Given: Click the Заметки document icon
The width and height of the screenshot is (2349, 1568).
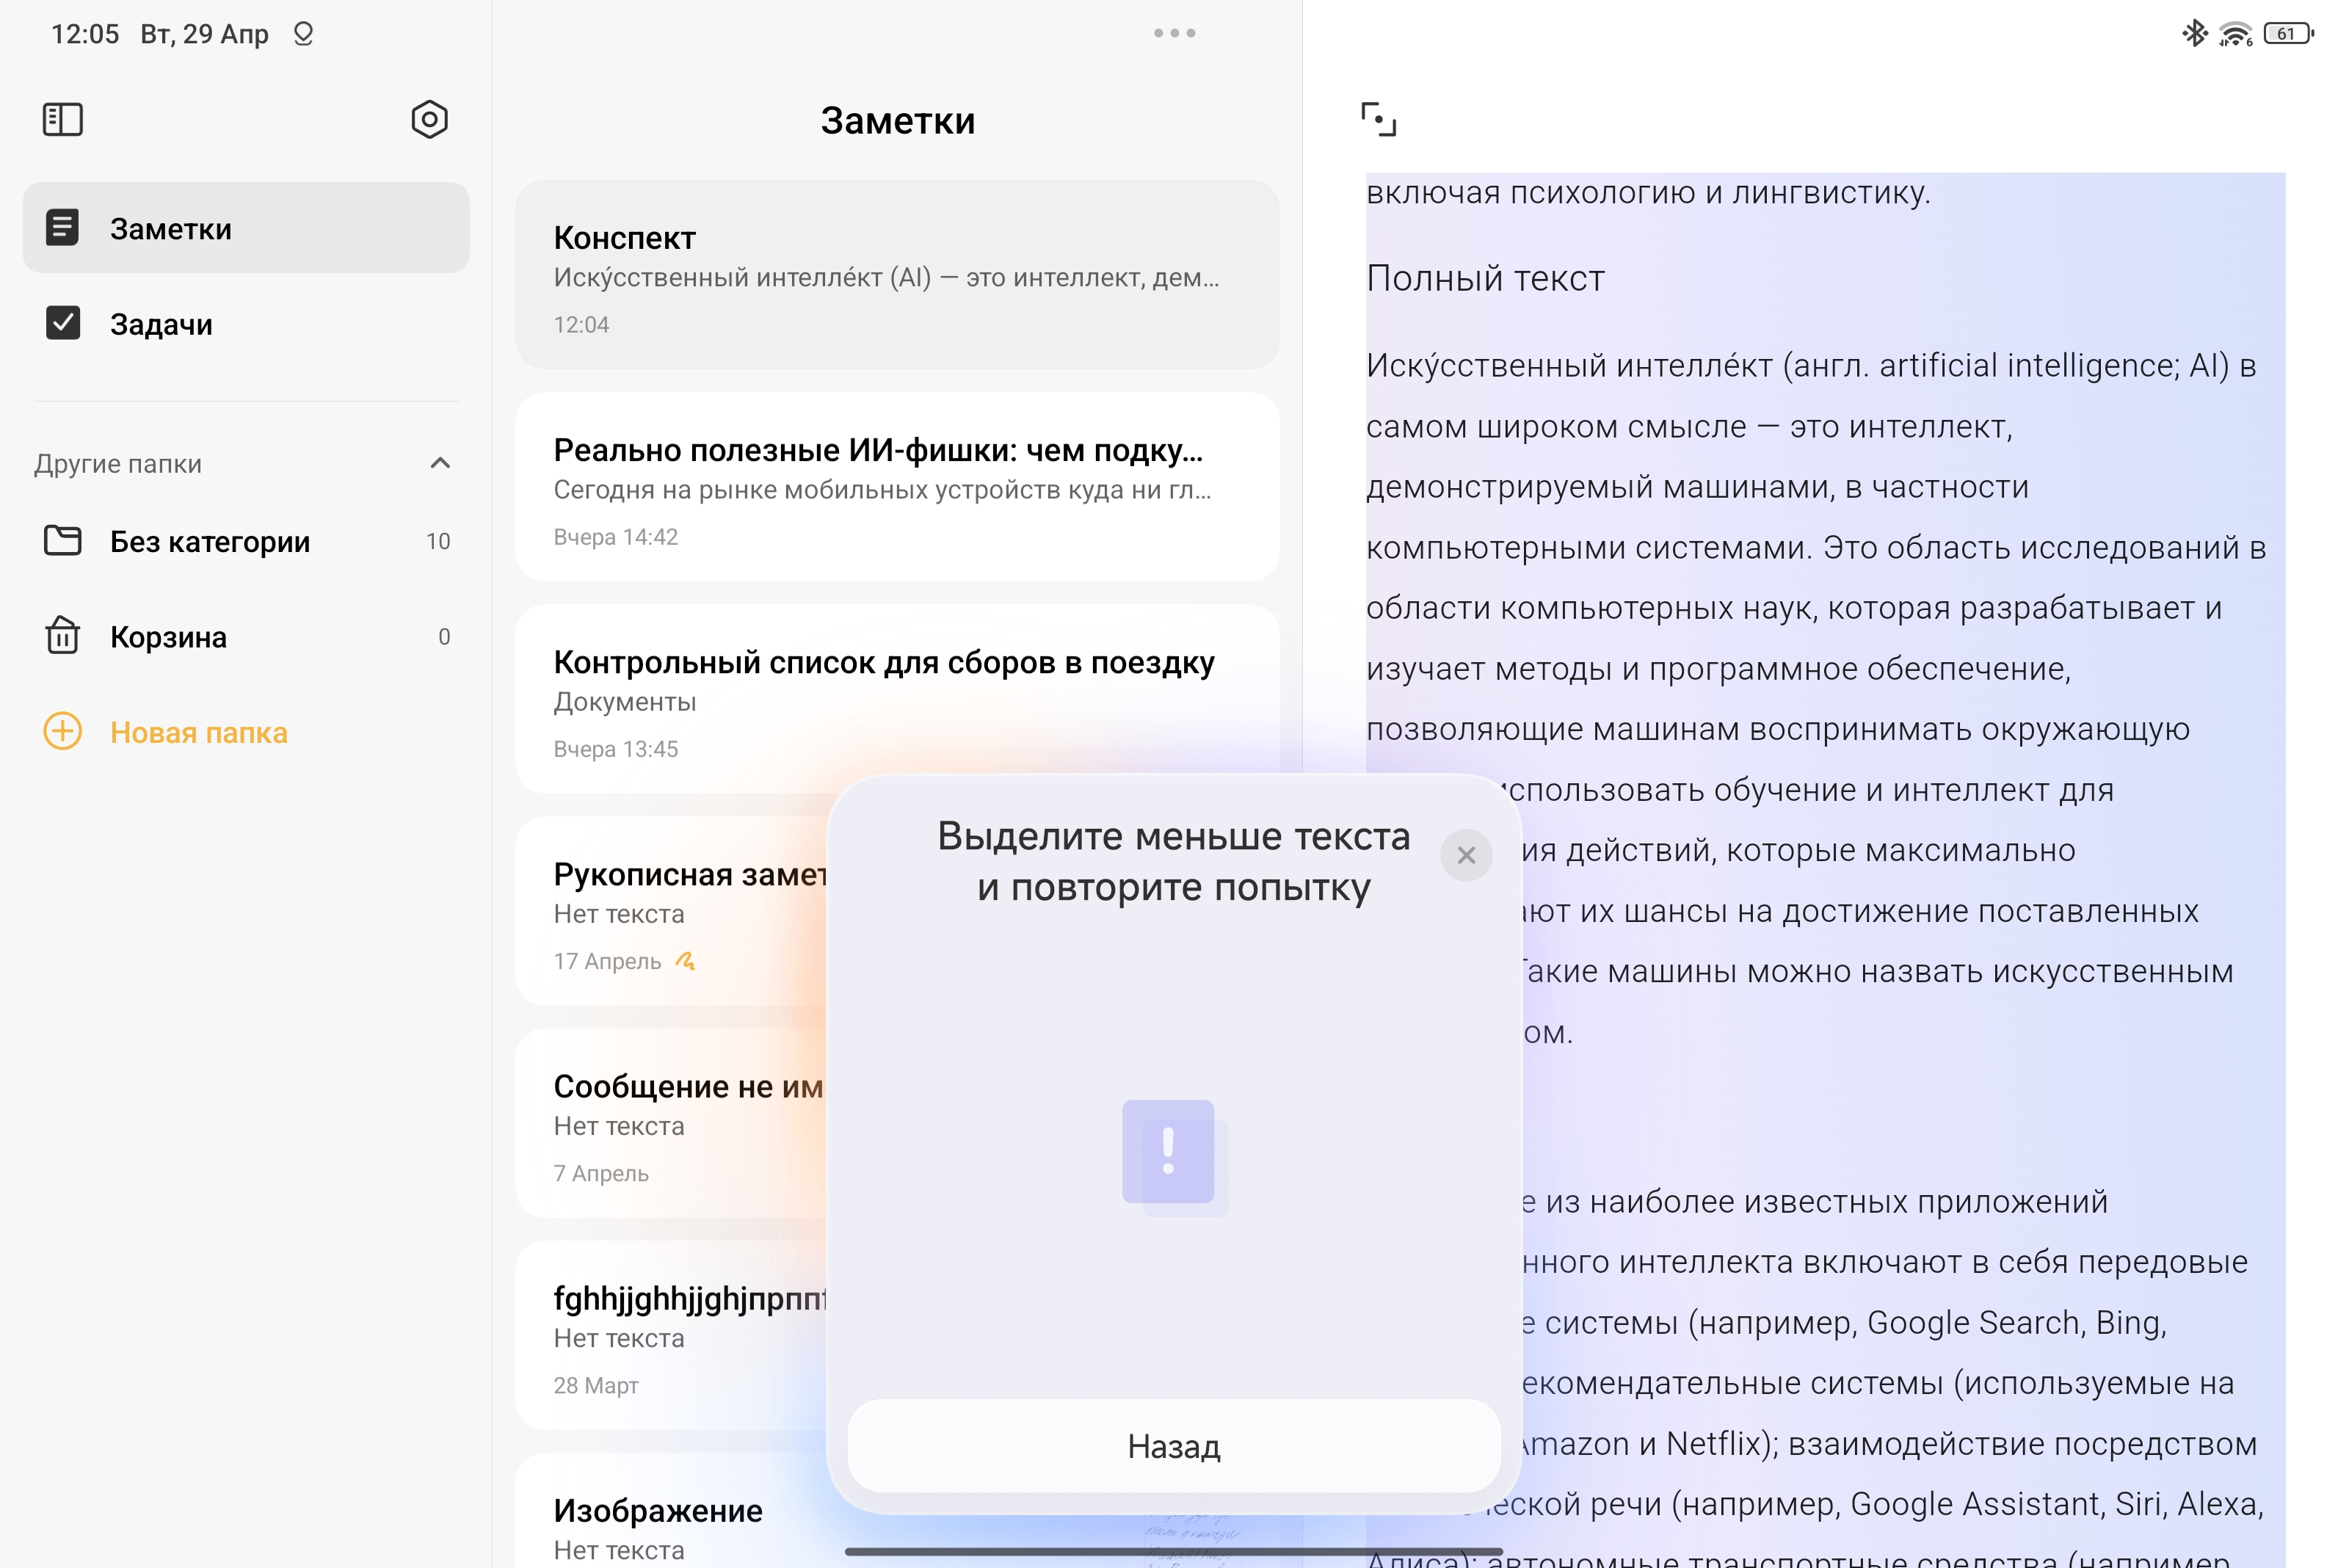Looking at the screenshot, I should tap(62, 227).
